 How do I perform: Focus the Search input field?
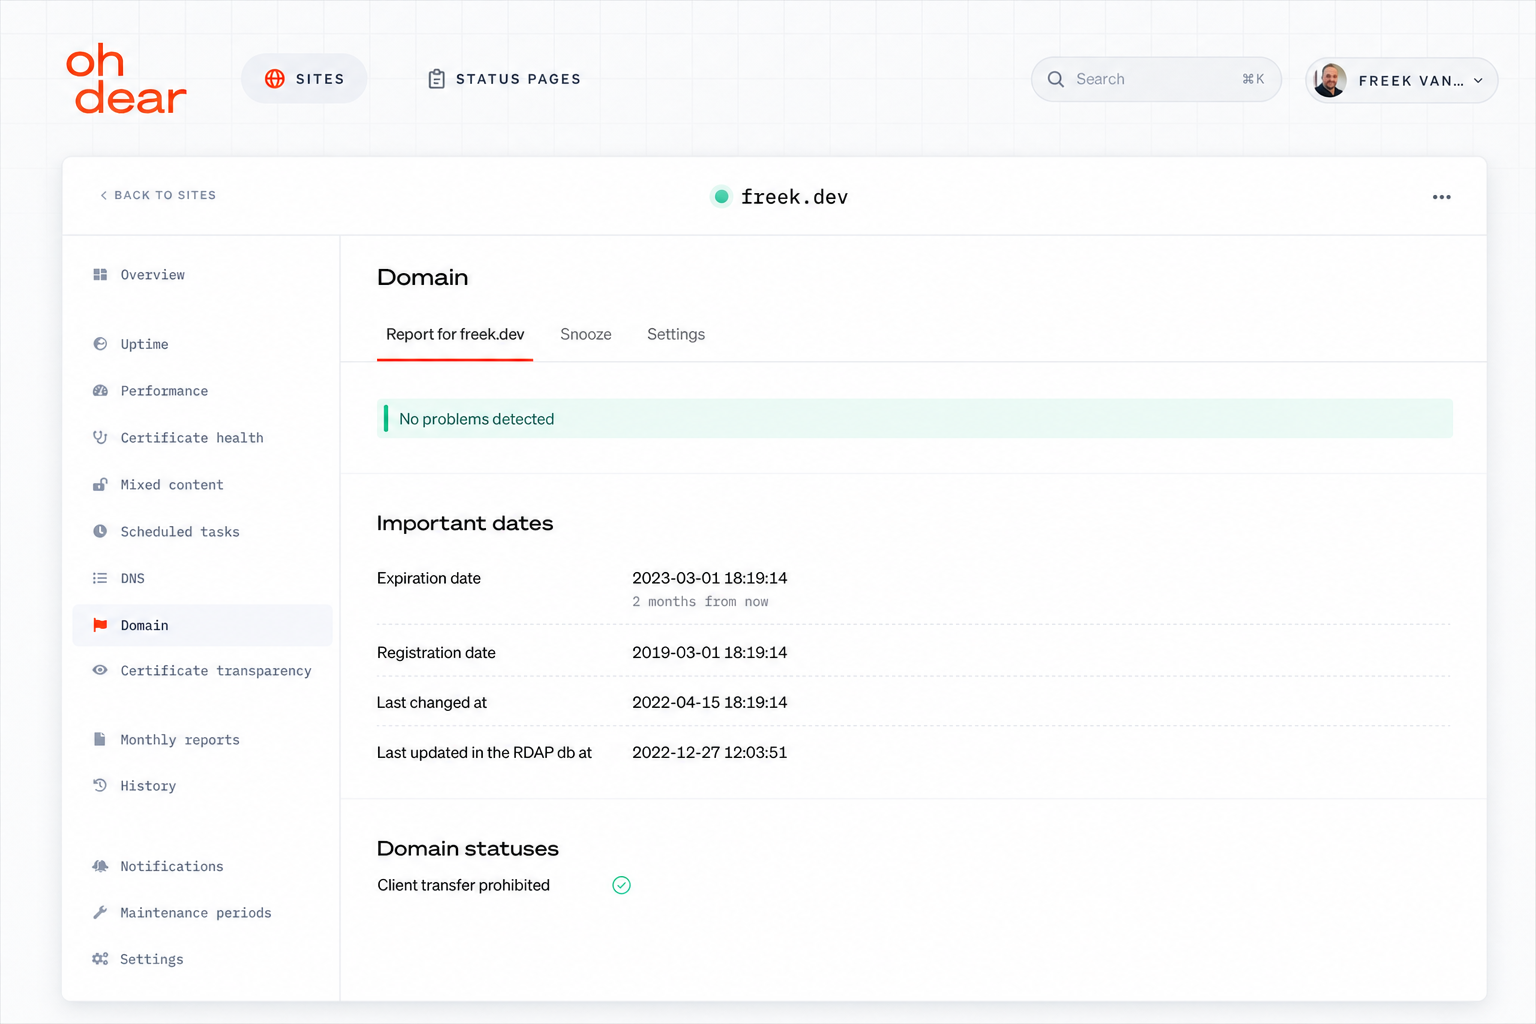1156,79
